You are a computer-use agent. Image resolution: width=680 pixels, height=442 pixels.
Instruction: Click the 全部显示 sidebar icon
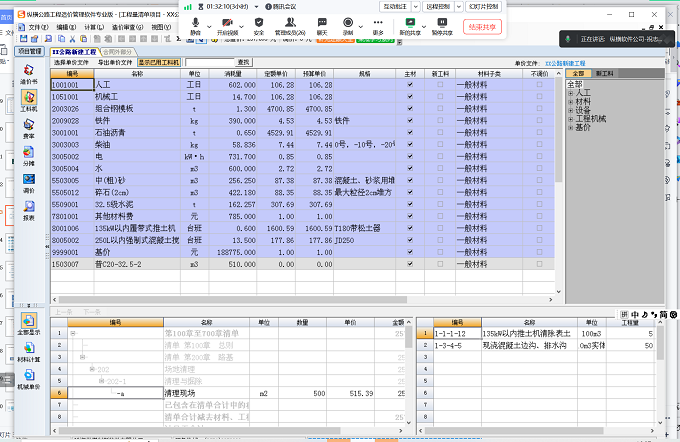29,324
